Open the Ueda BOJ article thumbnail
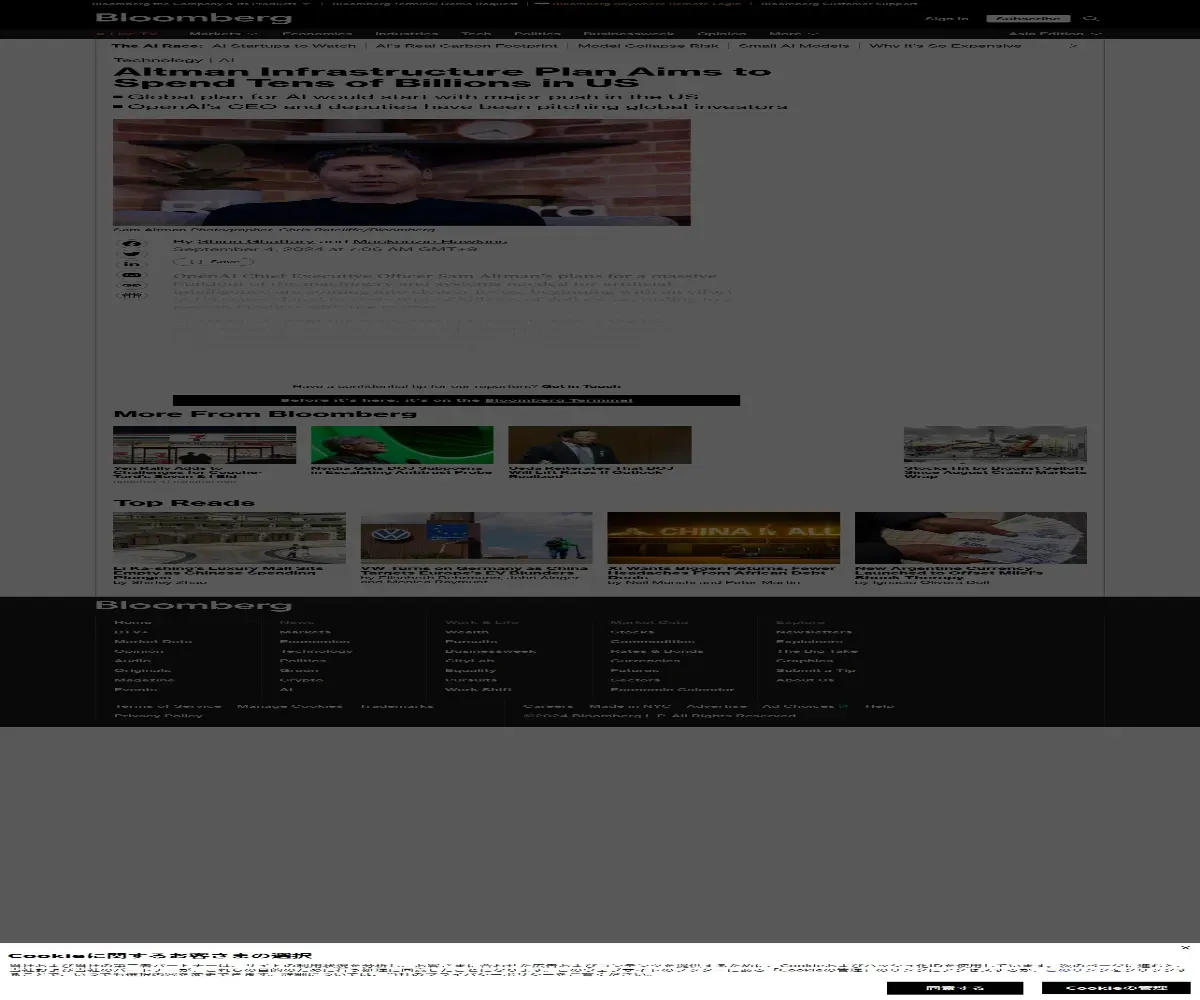This screenshot has height=1000, width=1200. point(600,445)
